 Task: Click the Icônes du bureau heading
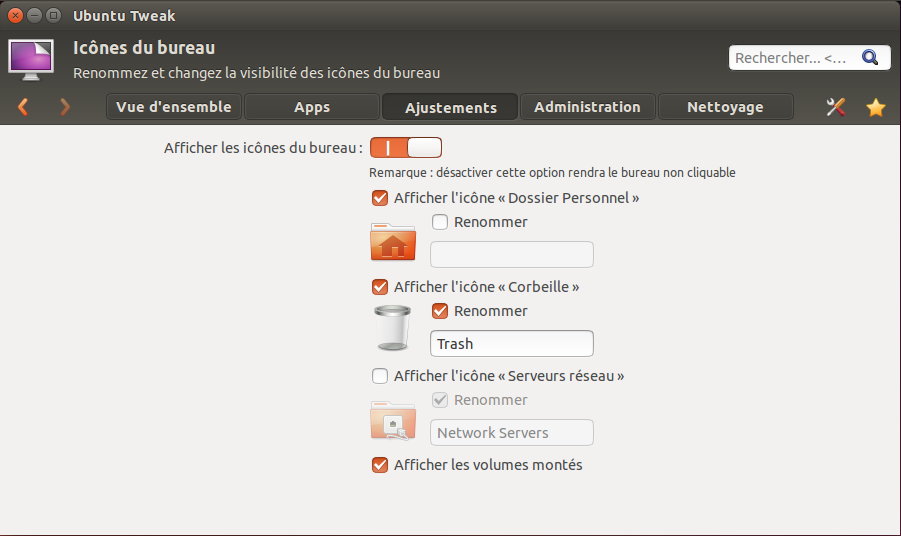tap(144, 48)
